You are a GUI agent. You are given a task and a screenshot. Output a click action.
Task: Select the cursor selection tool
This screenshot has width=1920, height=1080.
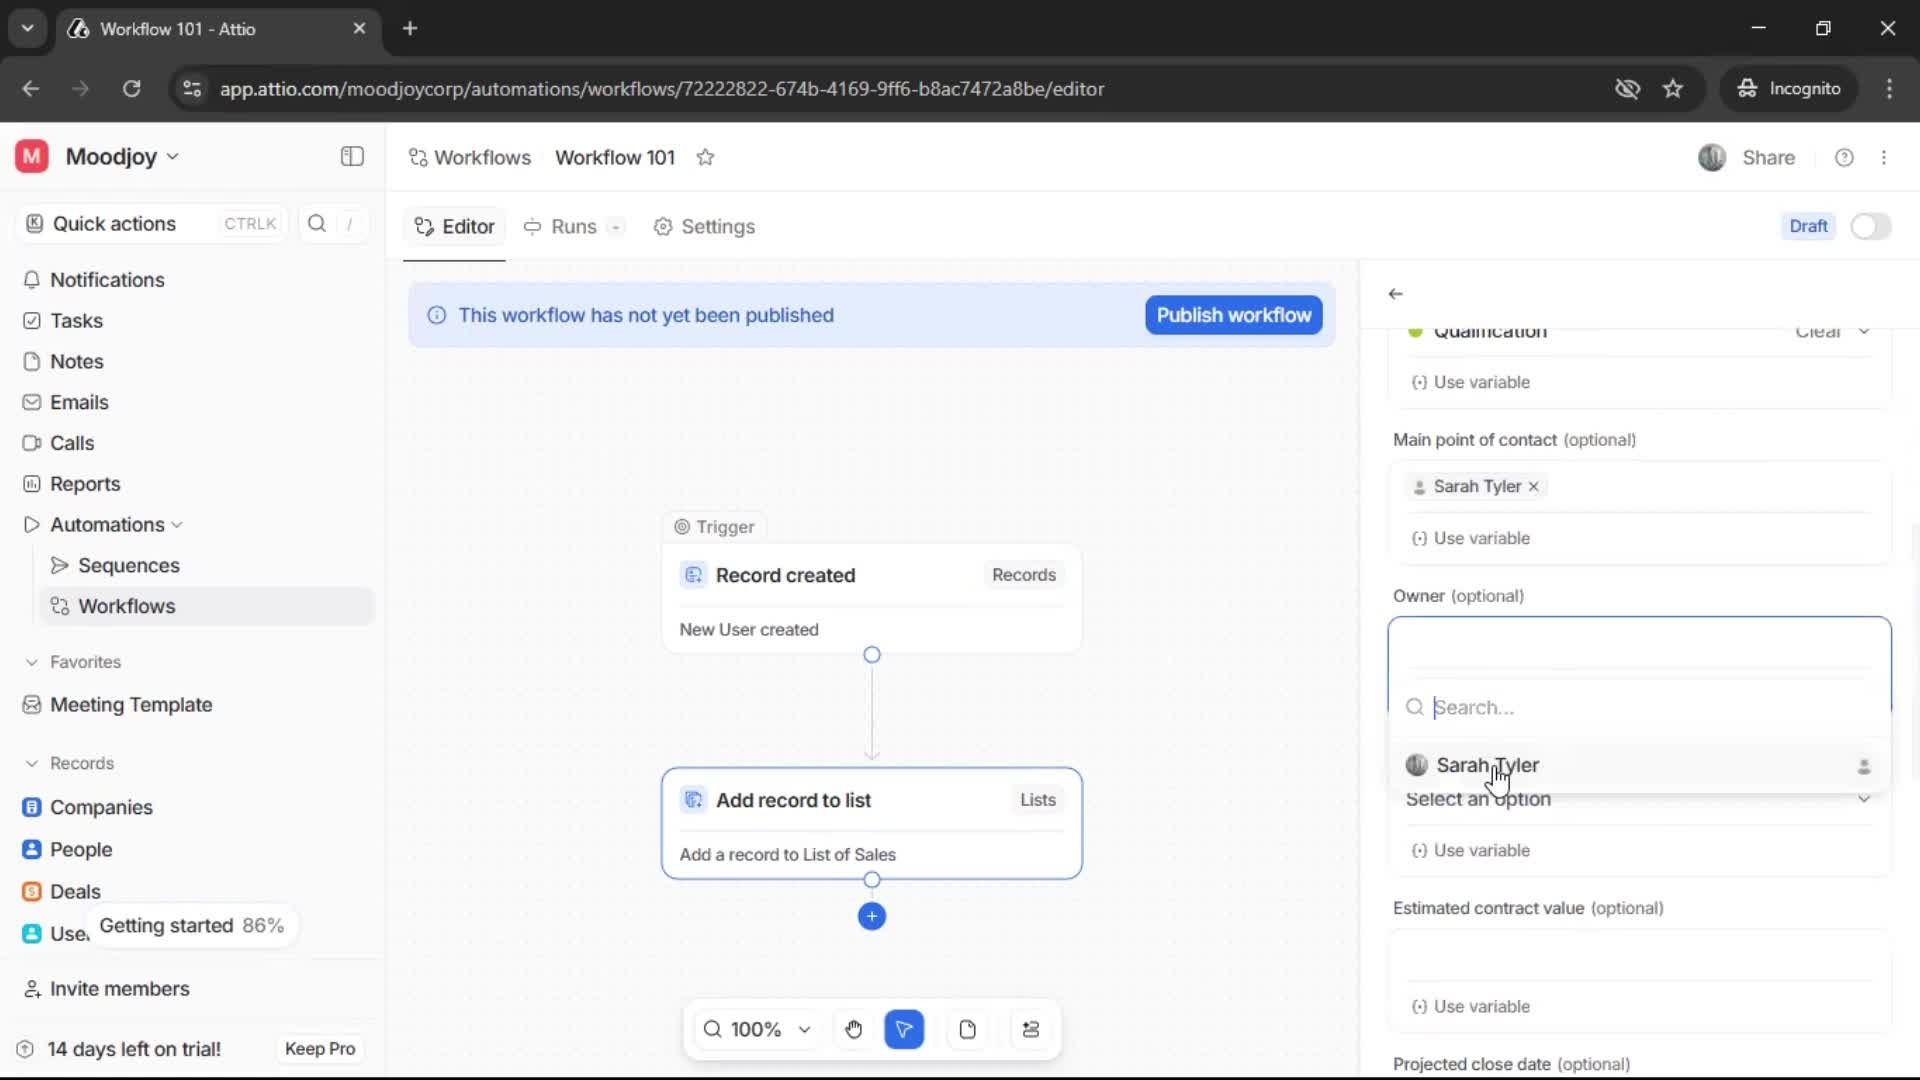click(904, 1029)
